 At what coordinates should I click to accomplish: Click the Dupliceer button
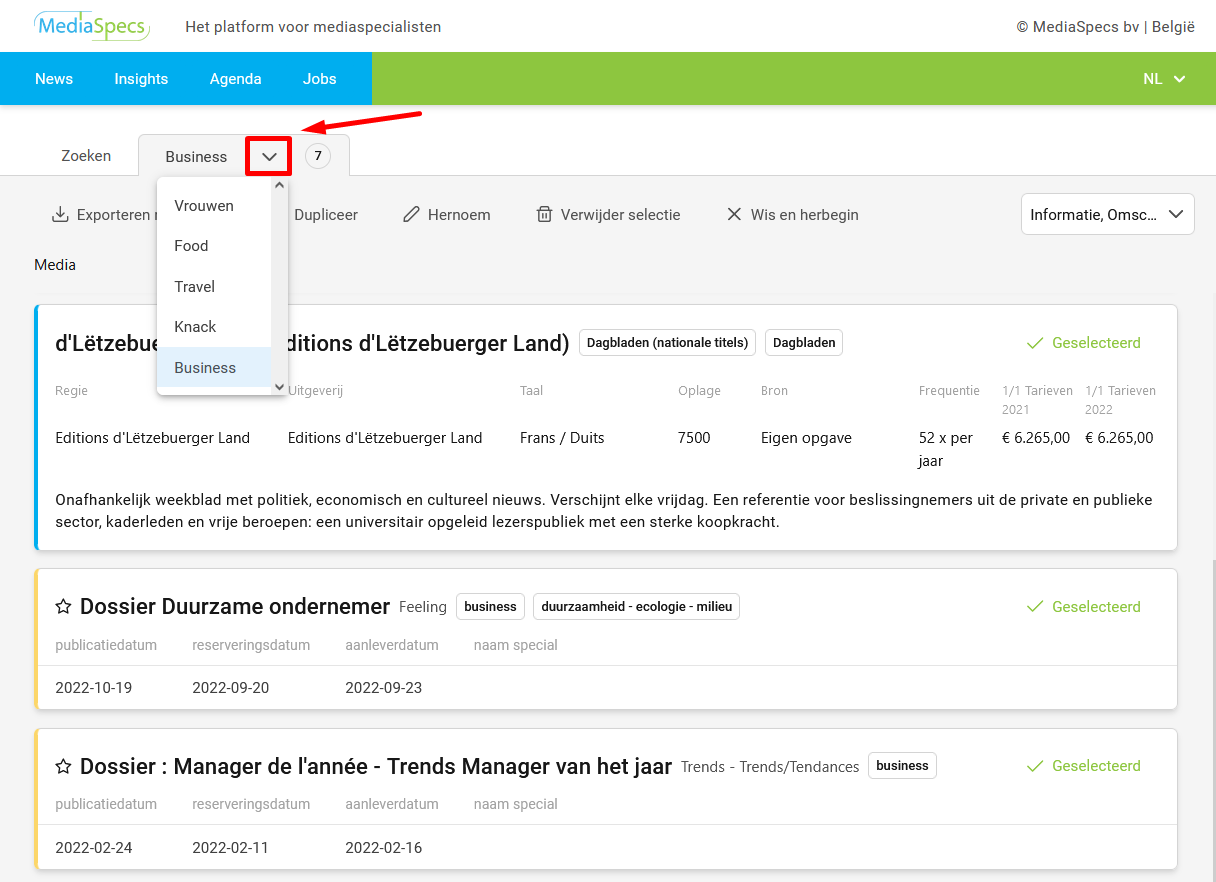coord(326,215)
